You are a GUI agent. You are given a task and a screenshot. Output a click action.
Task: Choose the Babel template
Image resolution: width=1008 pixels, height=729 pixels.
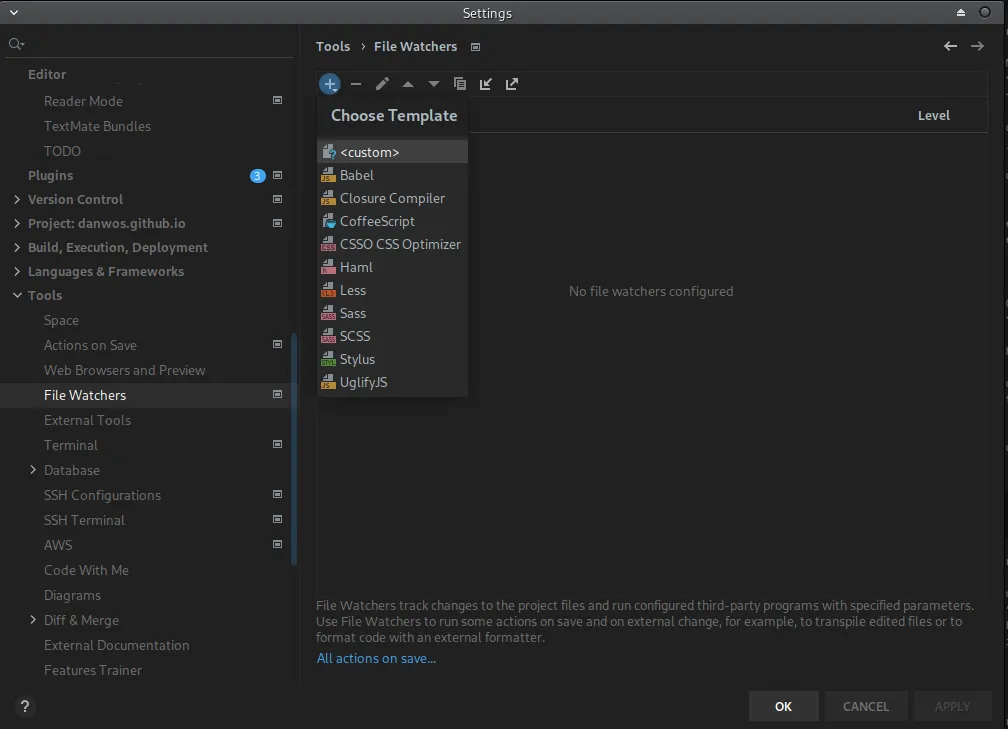[393, 175]
